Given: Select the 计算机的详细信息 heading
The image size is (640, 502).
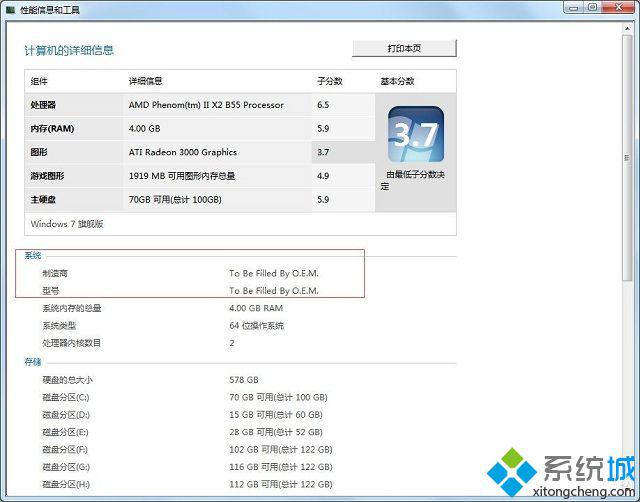Looking at the screenshot, I should (69, 51).
